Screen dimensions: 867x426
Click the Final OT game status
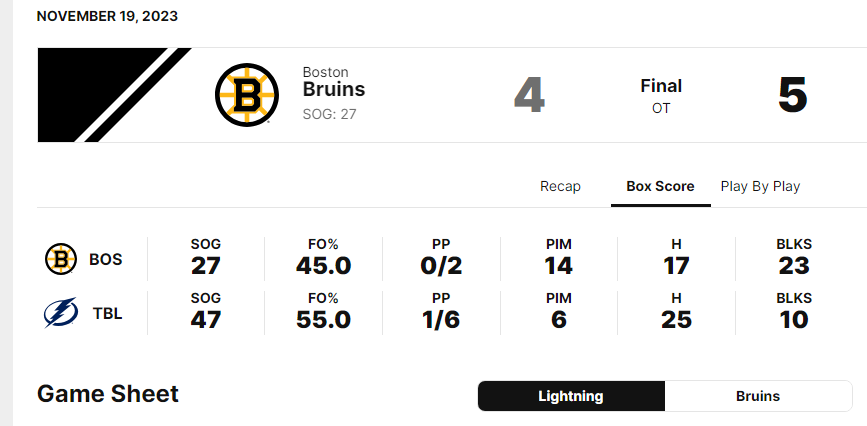[661, 95]
